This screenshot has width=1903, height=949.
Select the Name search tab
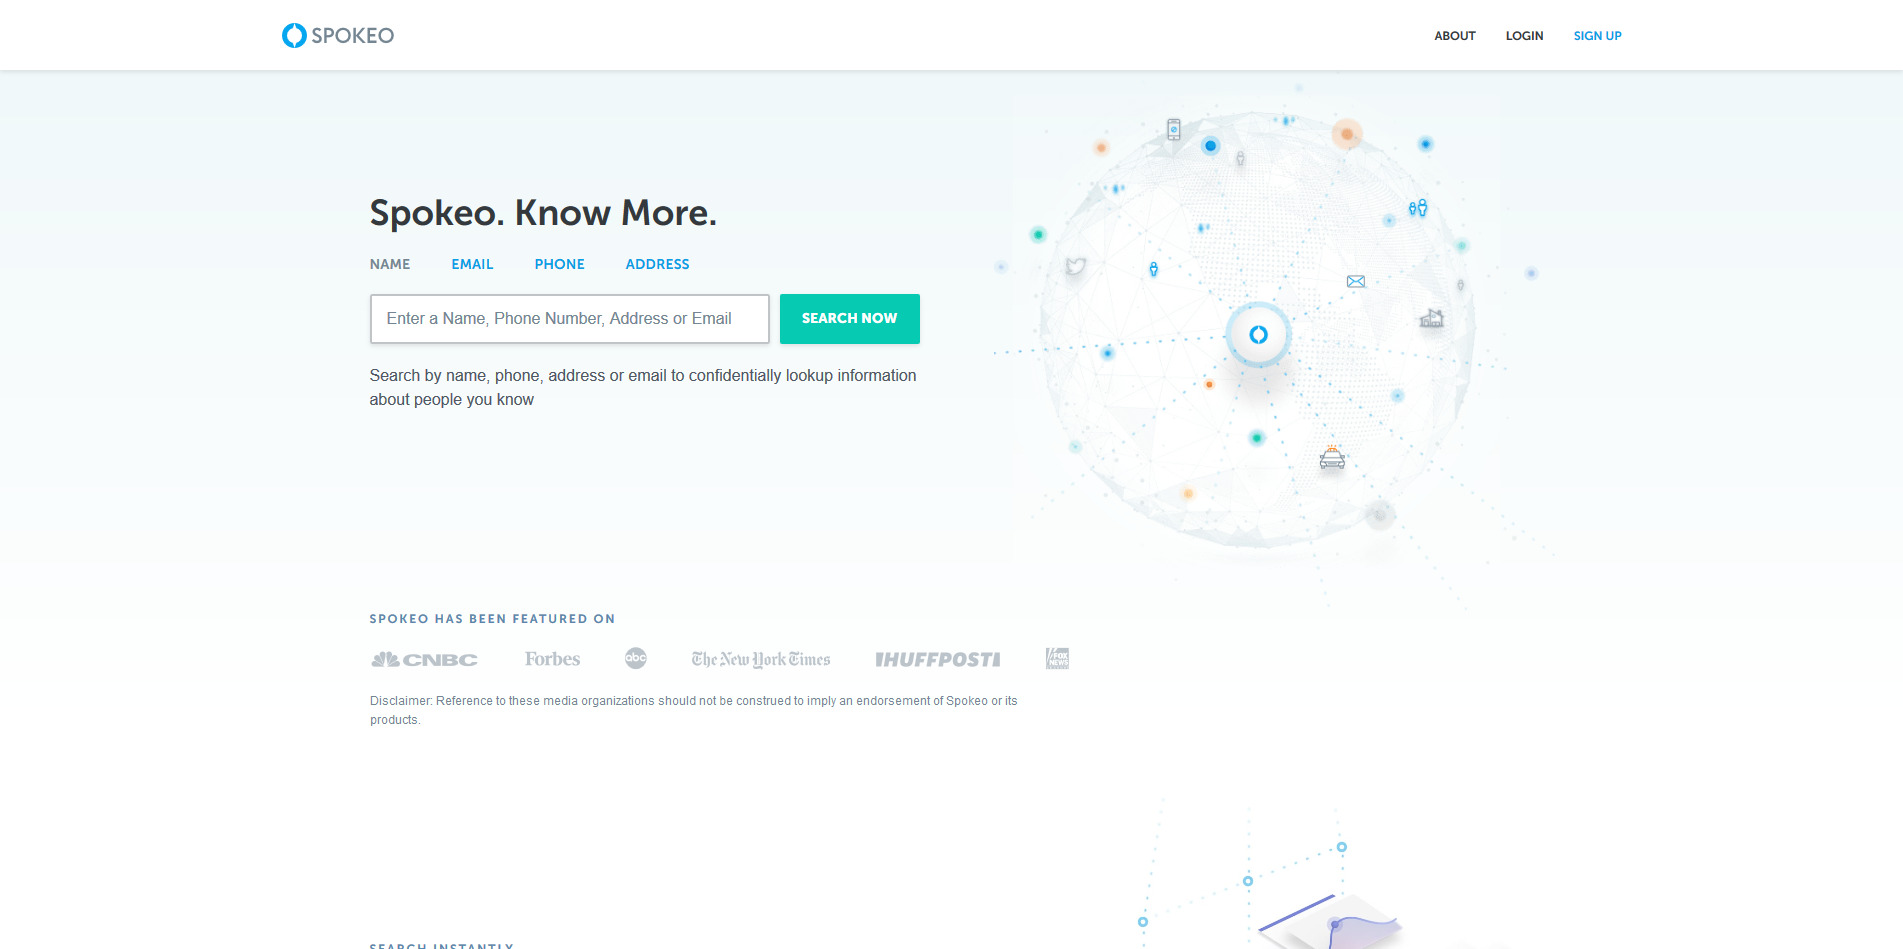click(390, 264)
